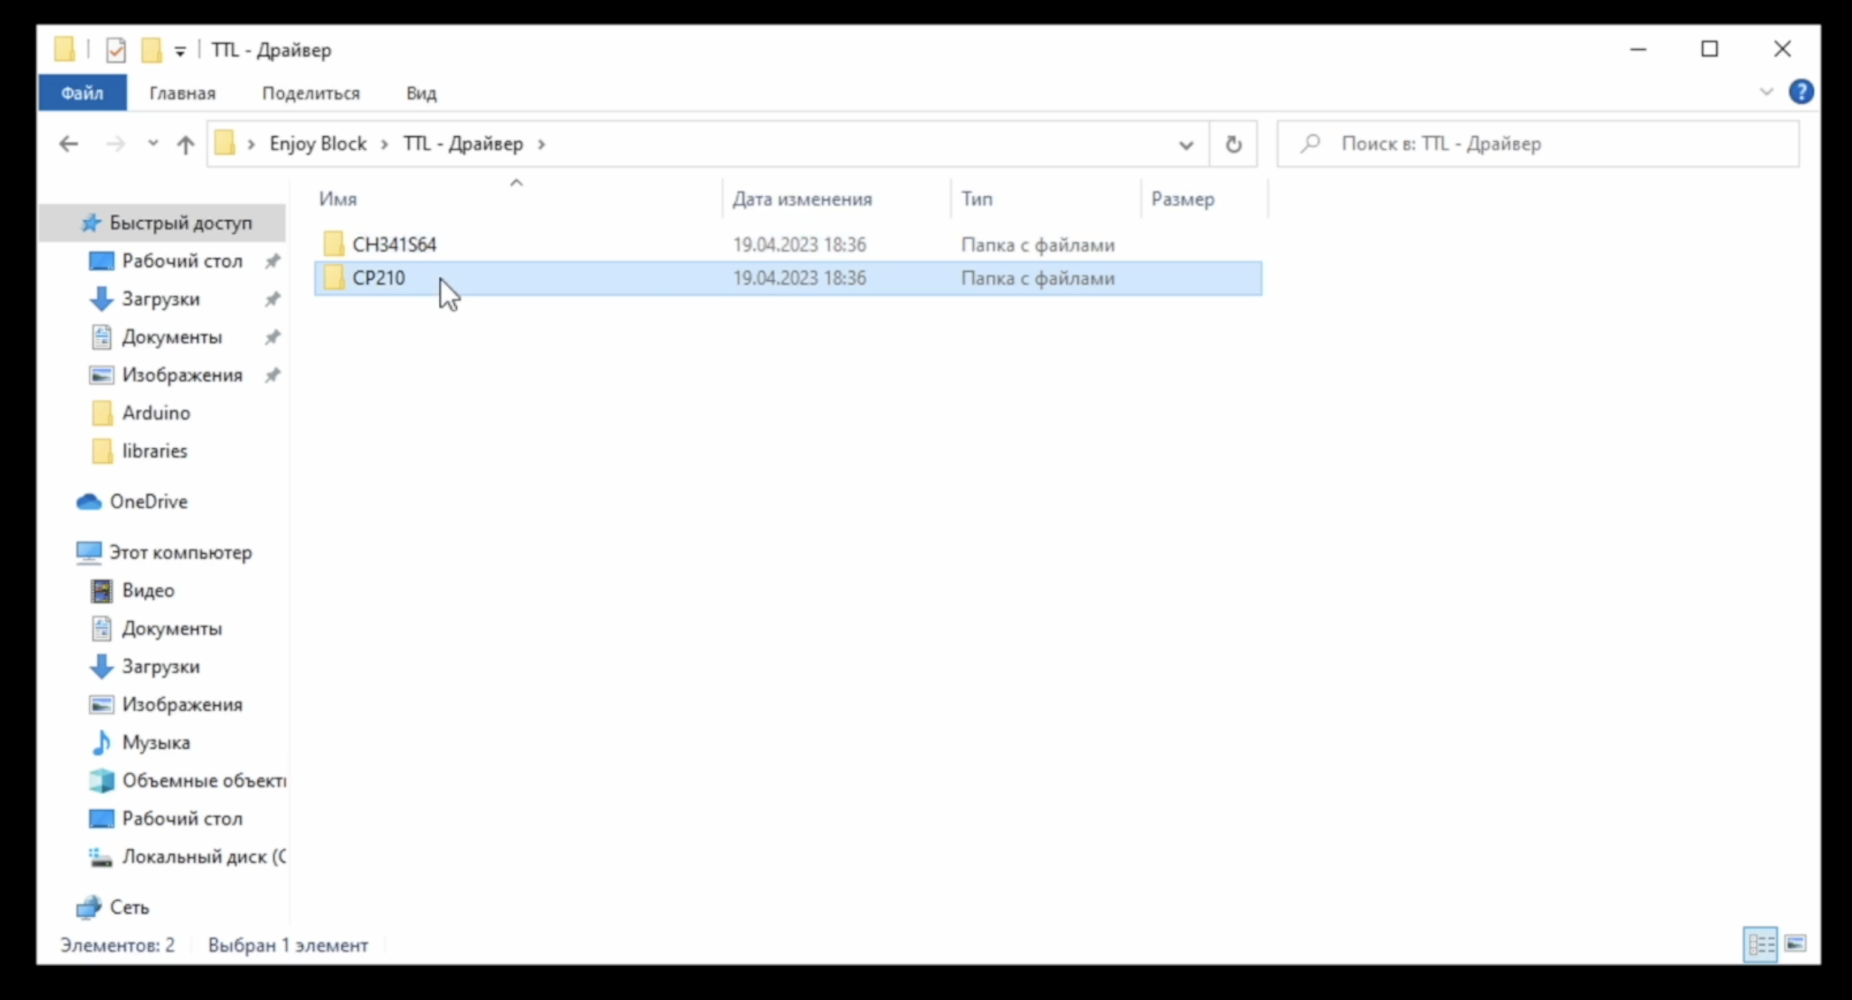Open Музыка in the navigation pane
Viewport: 1852px width, 1000px height.
(x=156, y=743)
